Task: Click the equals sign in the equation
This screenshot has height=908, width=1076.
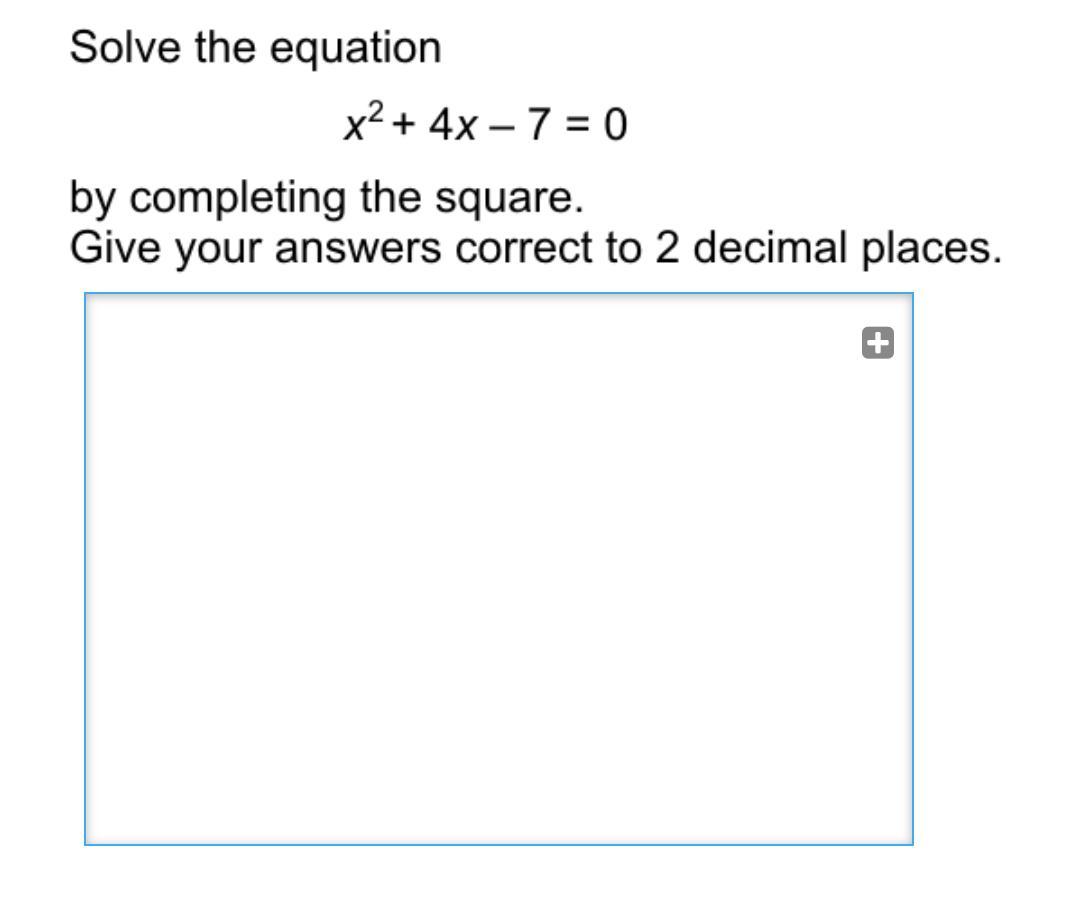Action: pyautogui.click(x=578, y=126)
